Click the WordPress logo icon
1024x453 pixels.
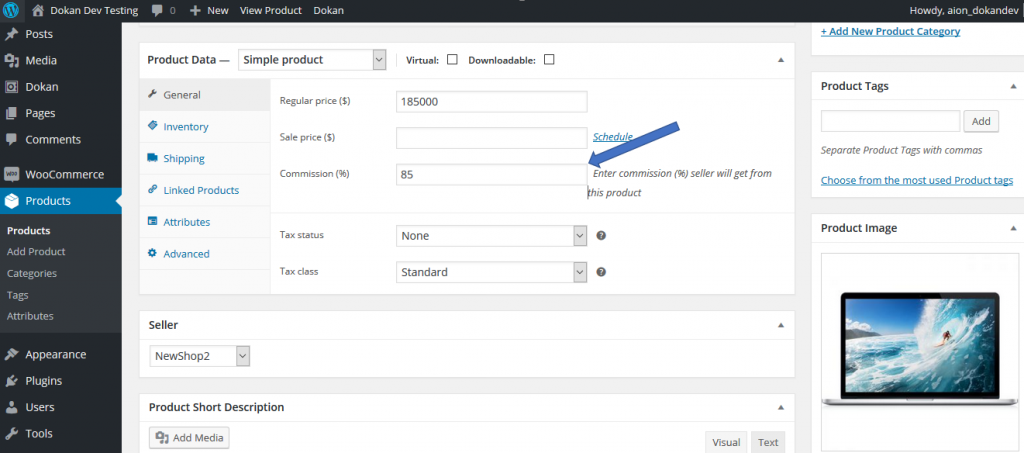pyautogui.click(x=11, y=10)
